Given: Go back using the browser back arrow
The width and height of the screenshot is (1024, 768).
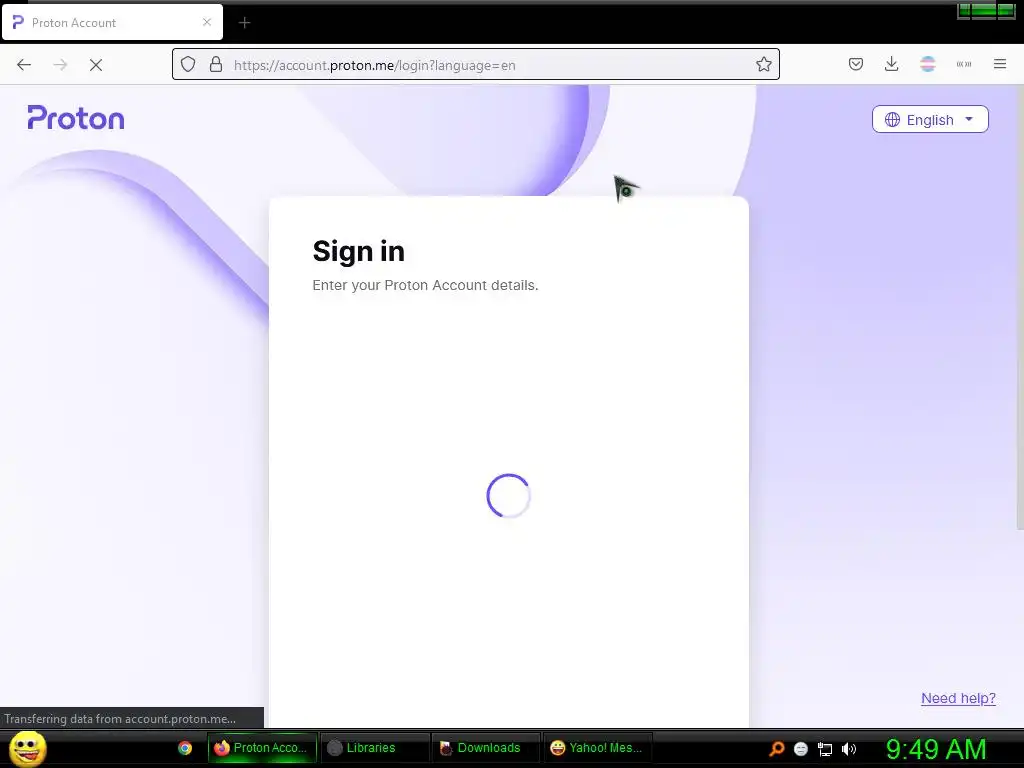Looking at the screenshot, I should tap(24, 65).
